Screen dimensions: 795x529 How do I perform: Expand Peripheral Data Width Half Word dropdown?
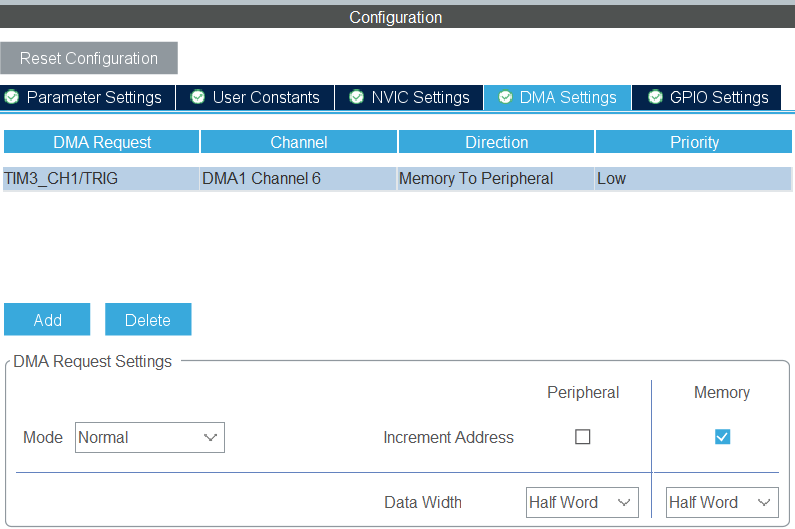click(582, 502)
